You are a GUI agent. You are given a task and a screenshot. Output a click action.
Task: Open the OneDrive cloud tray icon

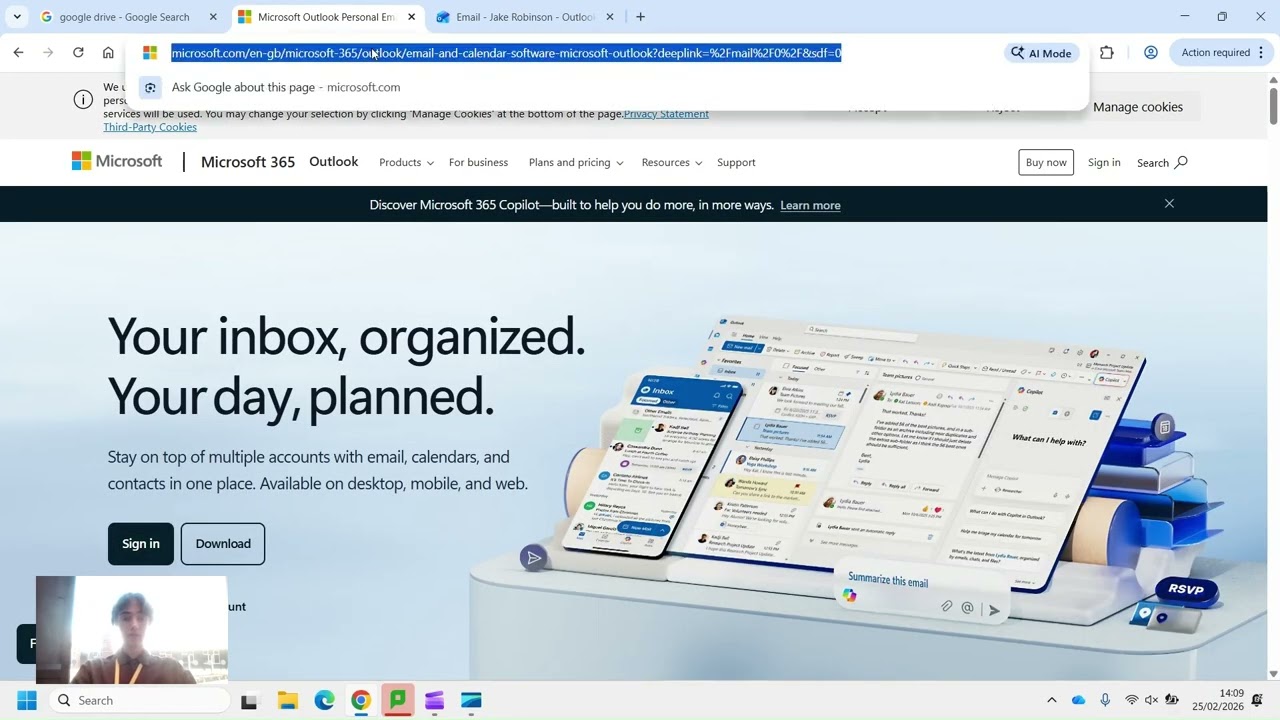(1078, 700)
